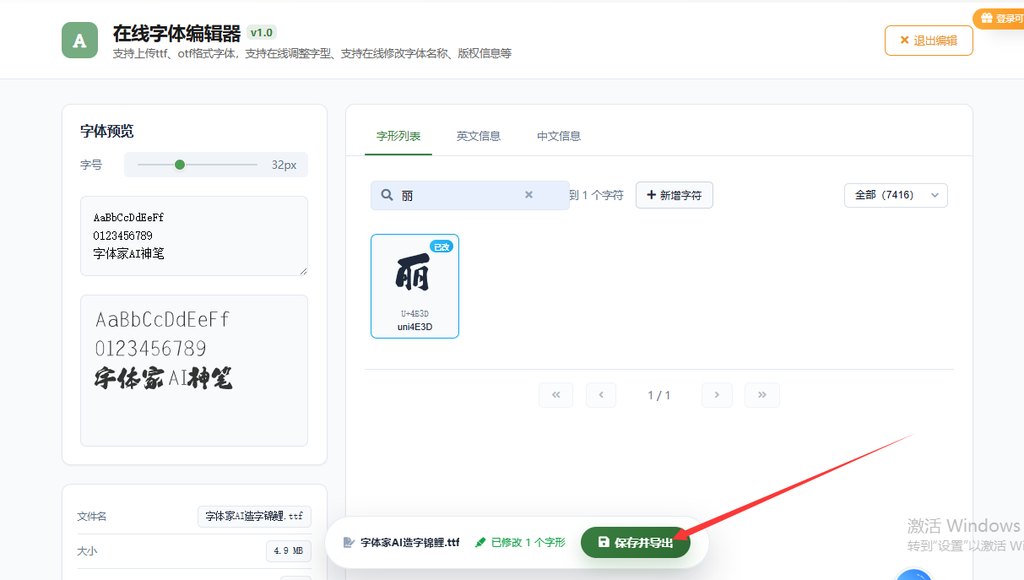Open the 全部 (7416) filter dropdown
This screenshot has width=1024, height=580.
click(x=895, y=195)
